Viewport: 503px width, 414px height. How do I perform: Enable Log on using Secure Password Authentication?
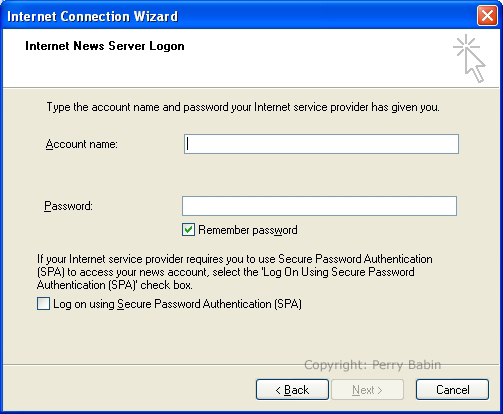pos(43,304)
